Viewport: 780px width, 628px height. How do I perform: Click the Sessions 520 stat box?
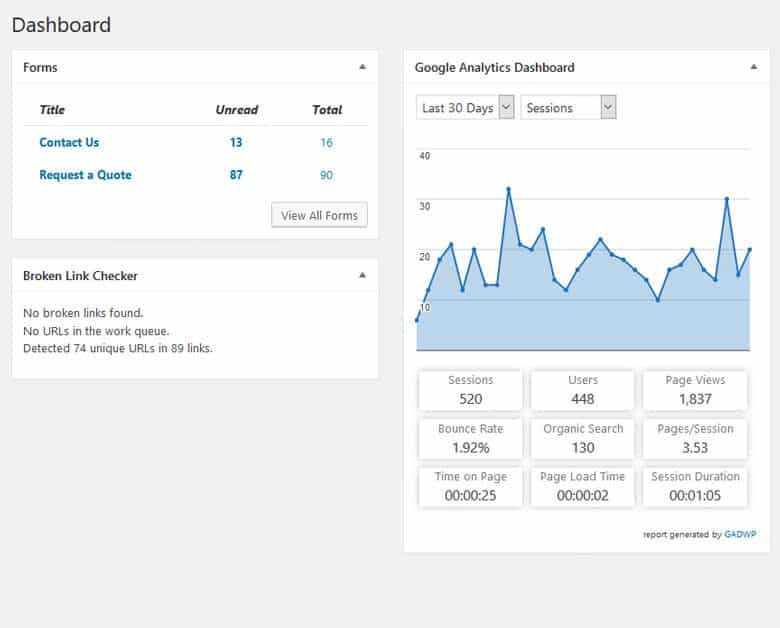[x=471, y=390]
